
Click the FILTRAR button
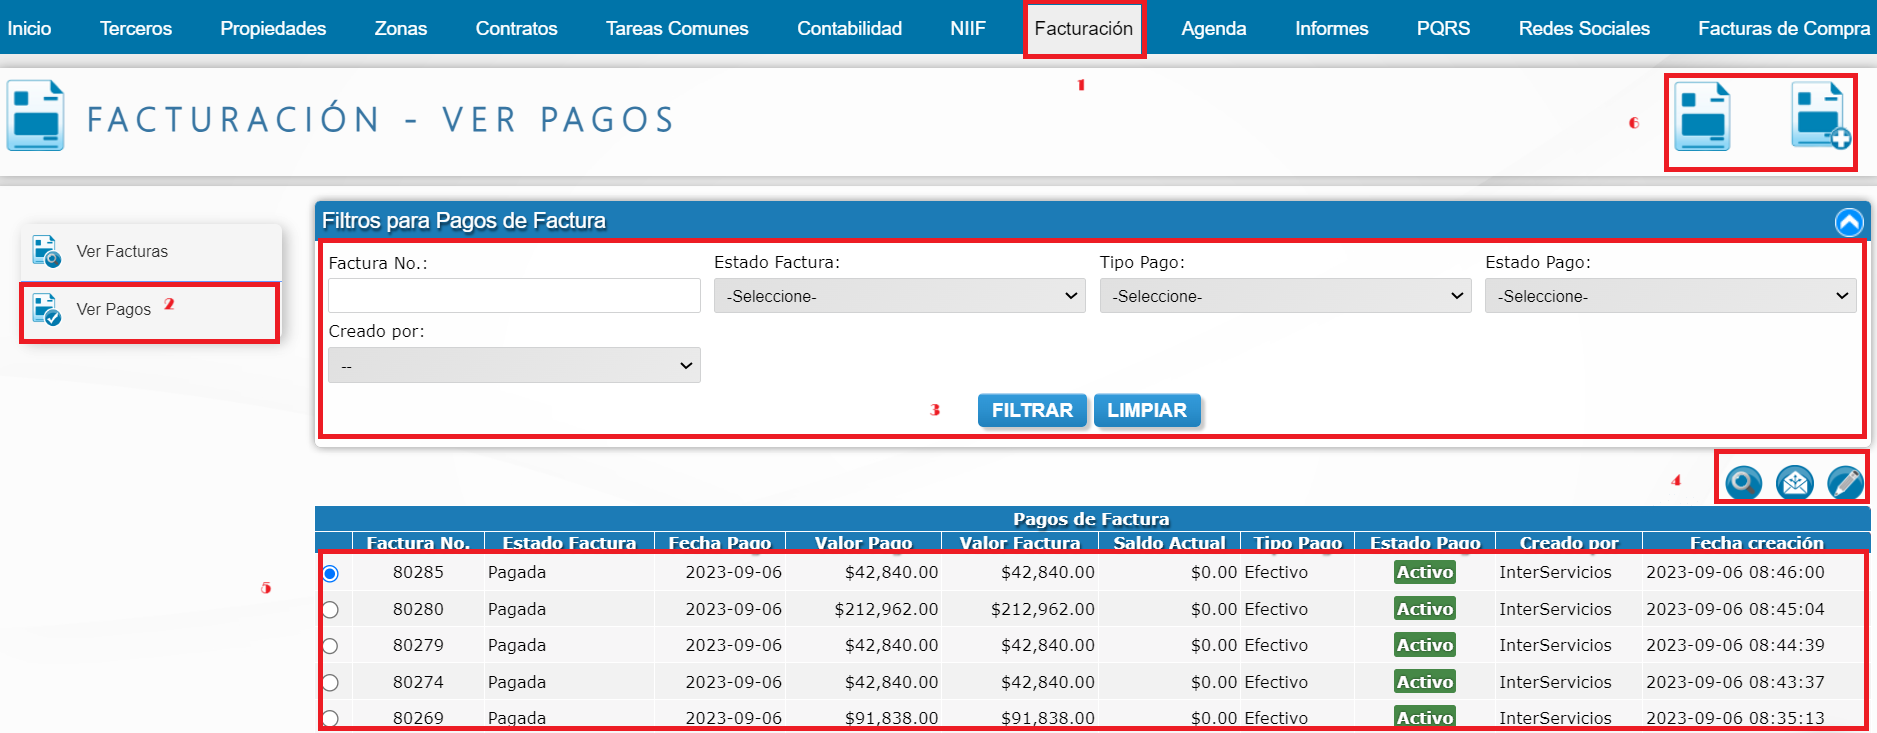click(1031, 411)
